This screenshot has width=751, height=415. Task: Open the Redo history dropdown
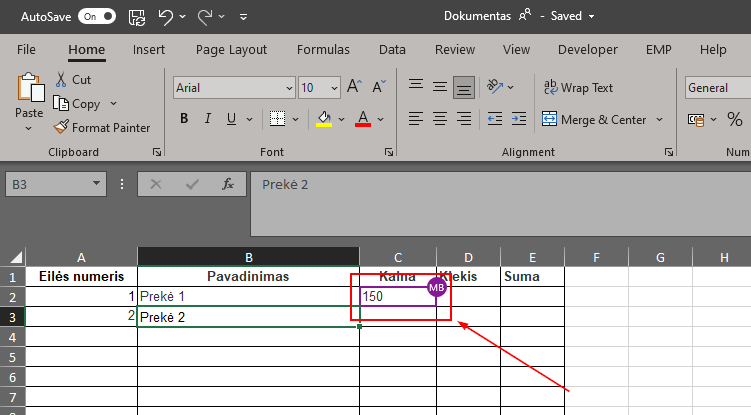tap(222, 17)
